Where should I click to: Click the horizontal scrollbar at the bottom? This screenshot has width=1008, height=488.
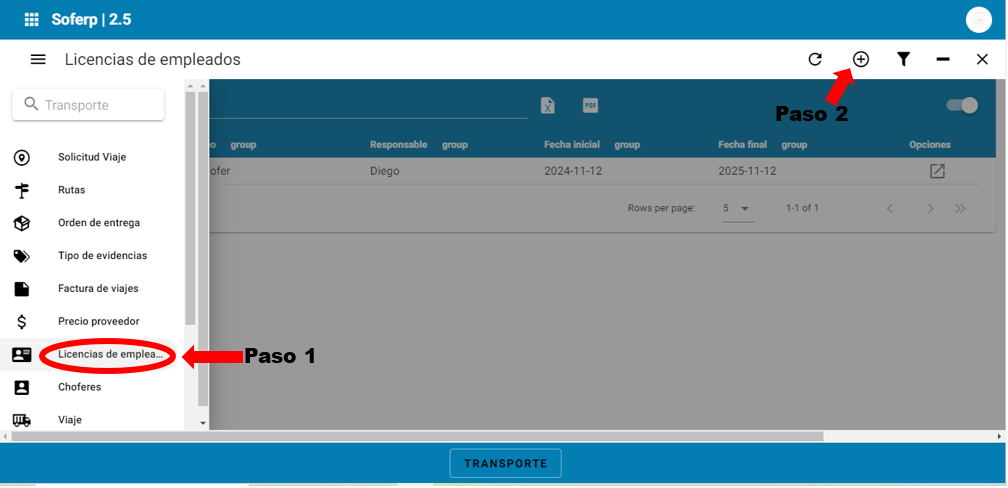tap(417, 436)
